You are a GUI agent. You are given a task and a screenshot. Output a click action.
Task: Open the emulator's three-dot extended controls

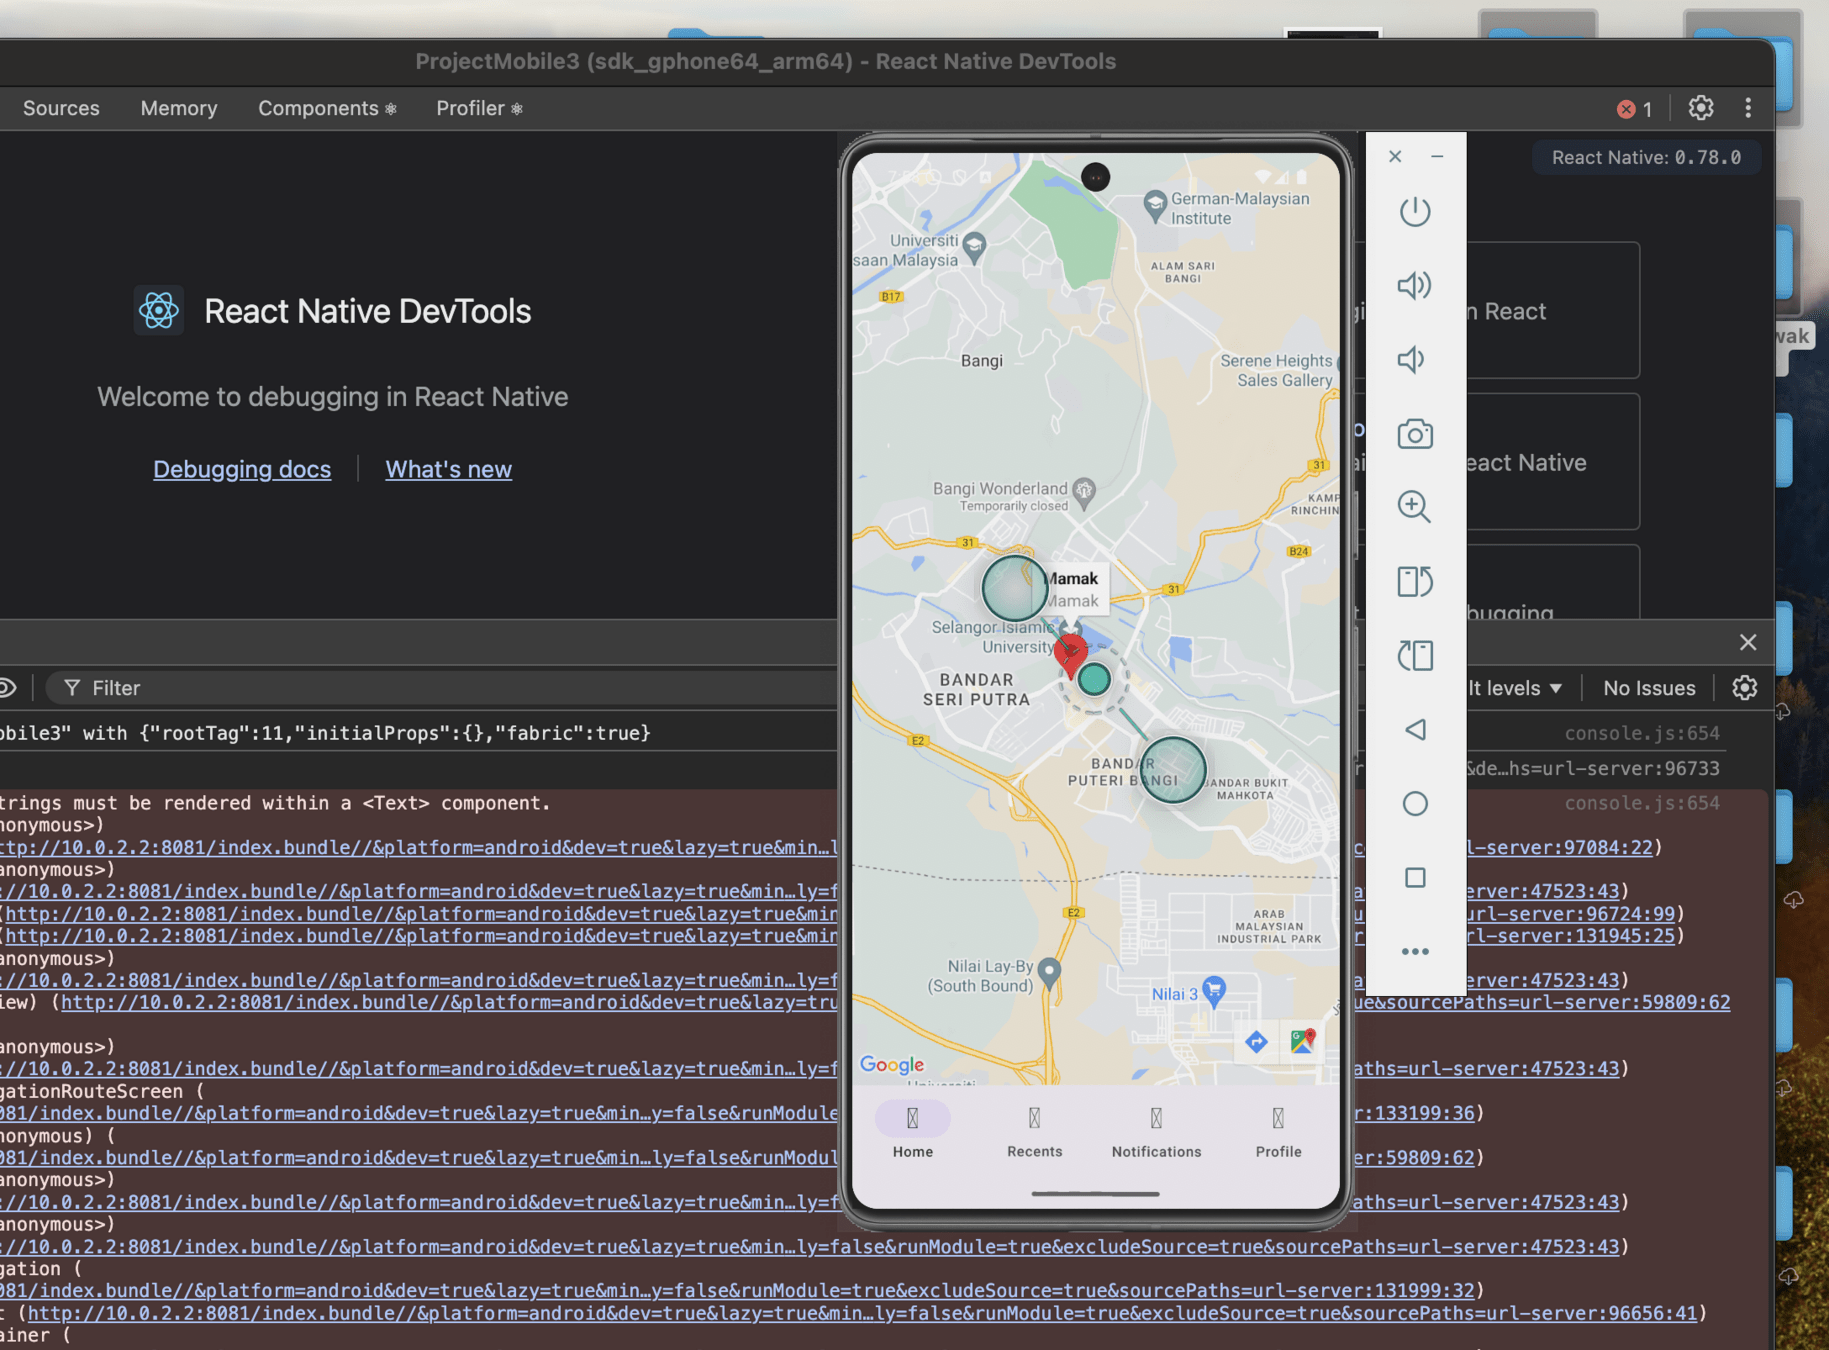[x=1415, y=951]
